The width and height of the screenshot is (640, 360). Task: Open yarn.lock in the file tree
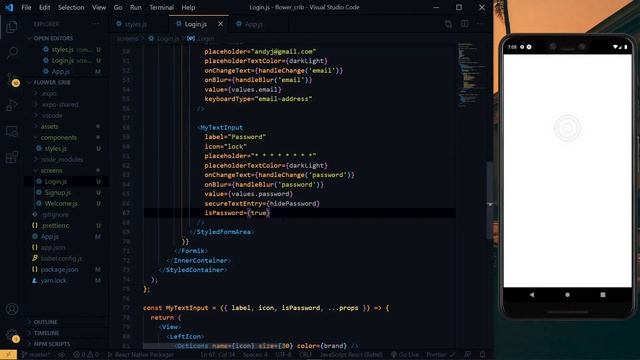(53, 280)
